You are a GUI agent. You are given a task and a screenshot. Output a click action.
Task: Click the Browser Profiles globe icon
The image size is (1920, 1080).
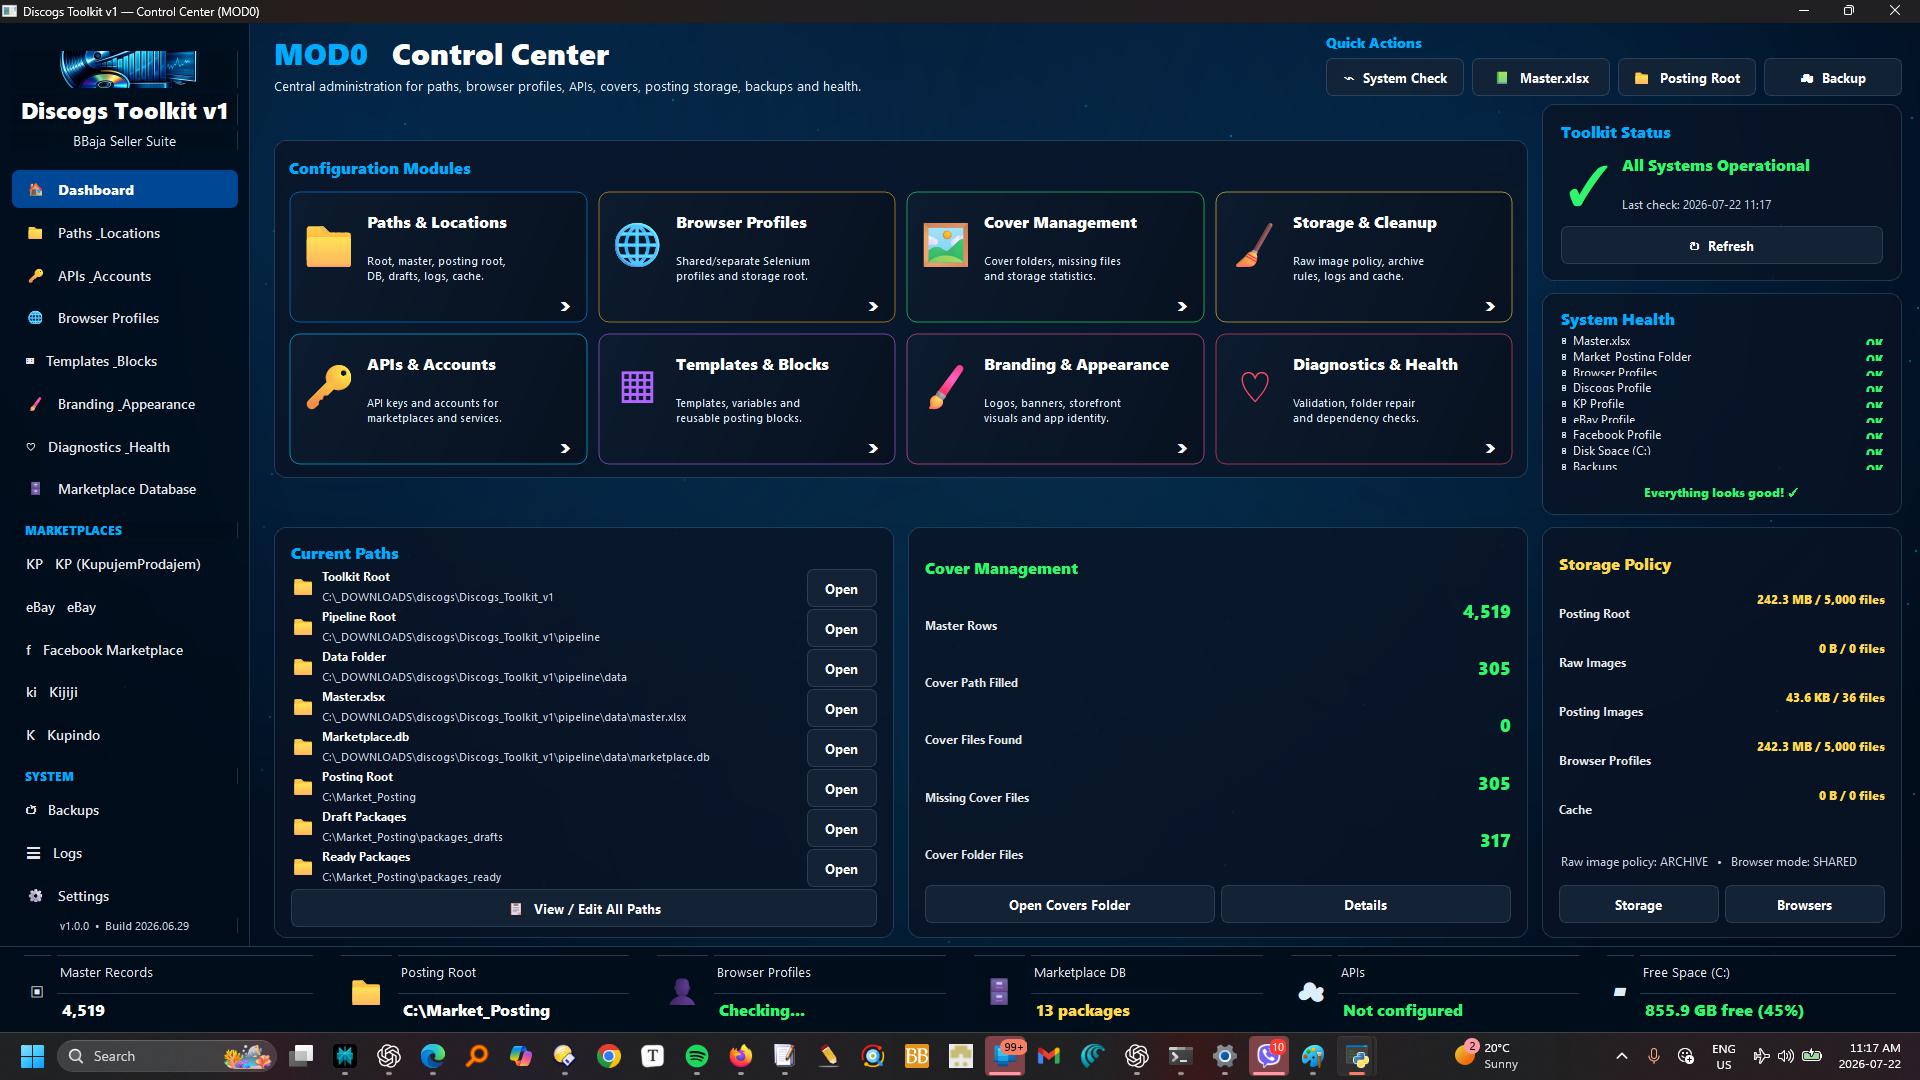click(637, 245)
